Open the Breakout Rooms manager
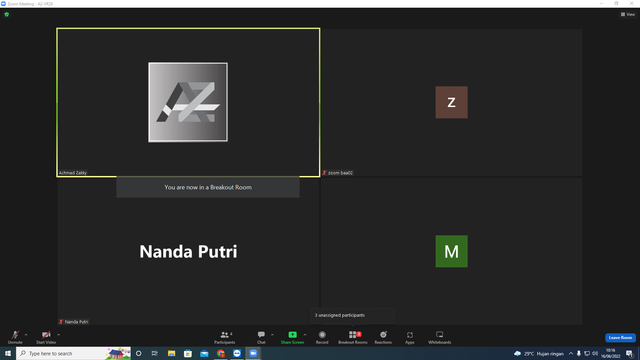This screenshot has height=360, width=640. pos(353,337)
